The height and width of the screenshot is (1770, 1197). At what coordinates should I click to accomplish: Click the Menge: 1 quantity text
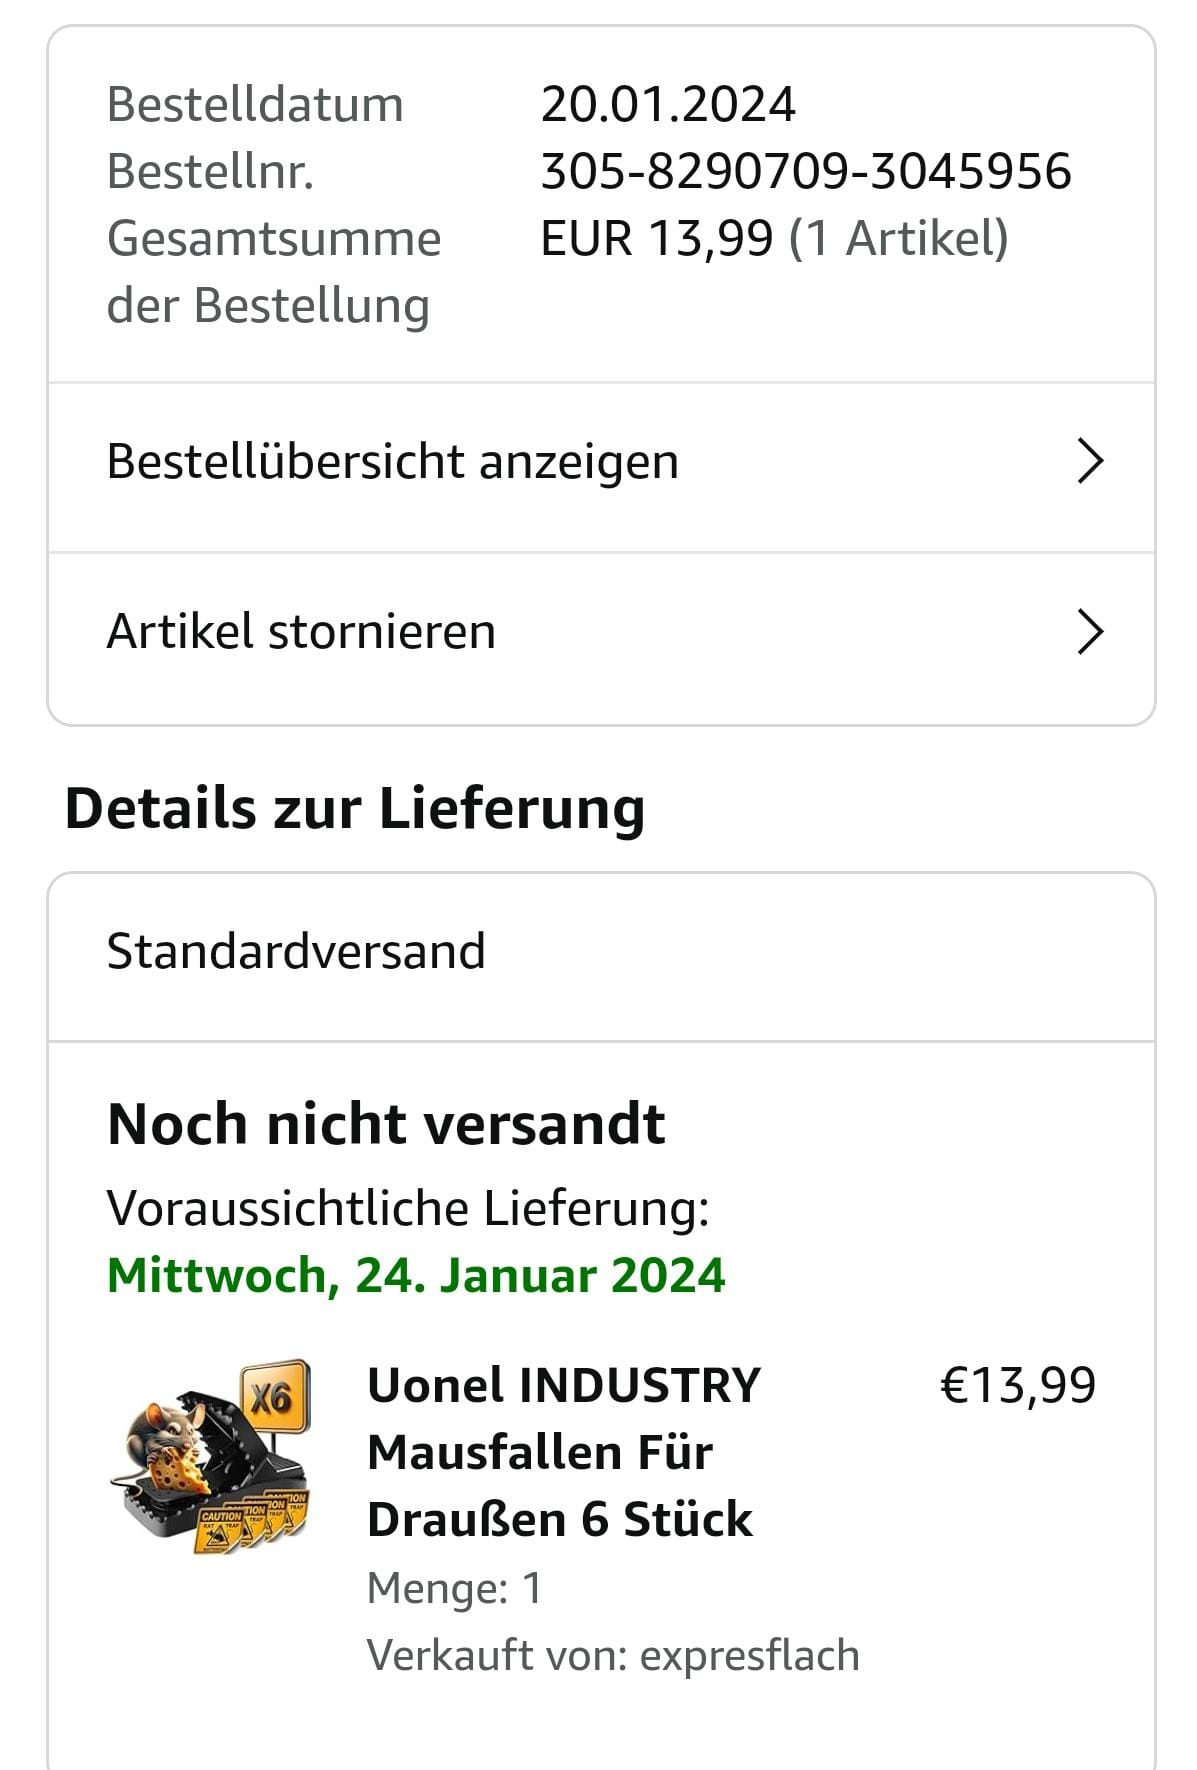[455, 1588]
